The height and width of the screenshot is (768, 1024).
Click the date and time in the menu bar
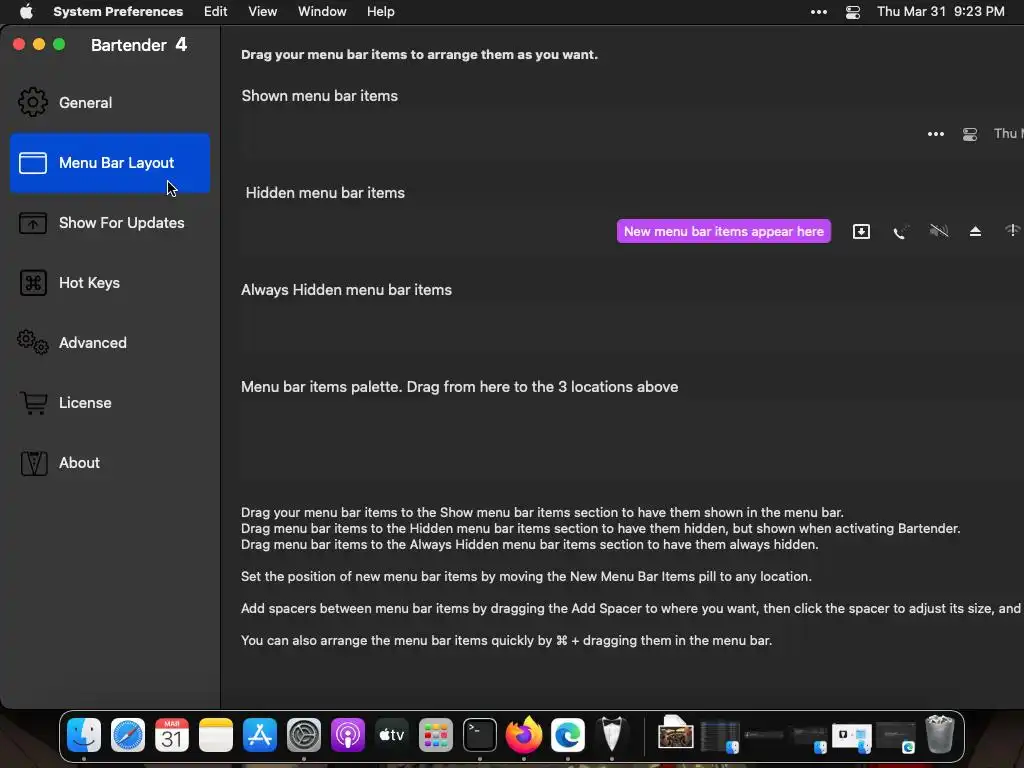click(940, 12)
